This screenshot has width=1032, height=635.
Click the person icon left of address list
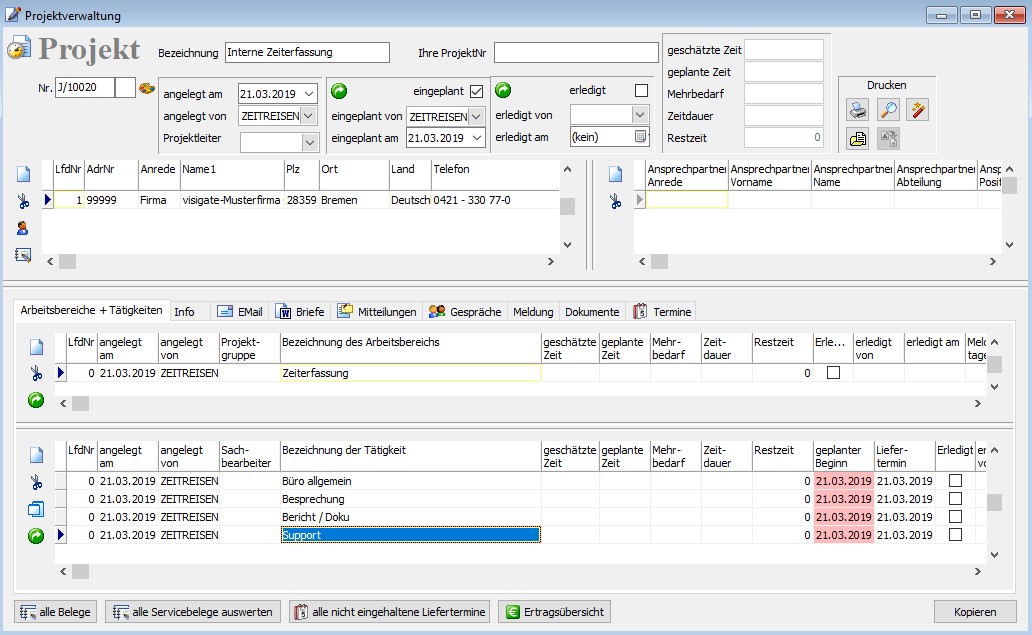[x=23, y=228]
